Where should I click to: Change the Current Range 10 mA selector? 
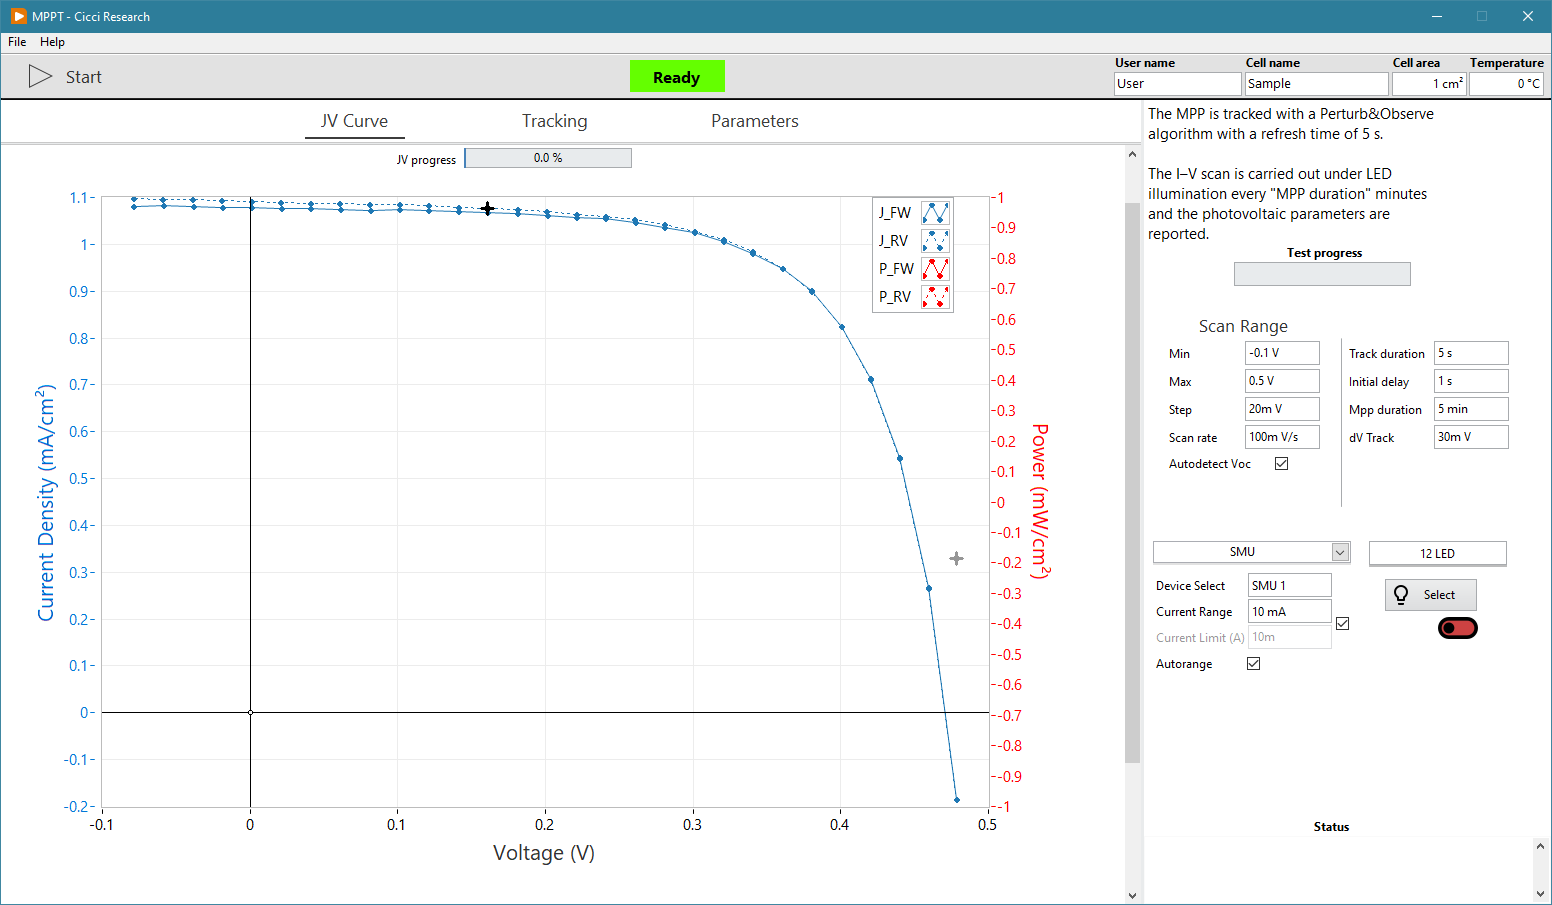point(1289,611)
